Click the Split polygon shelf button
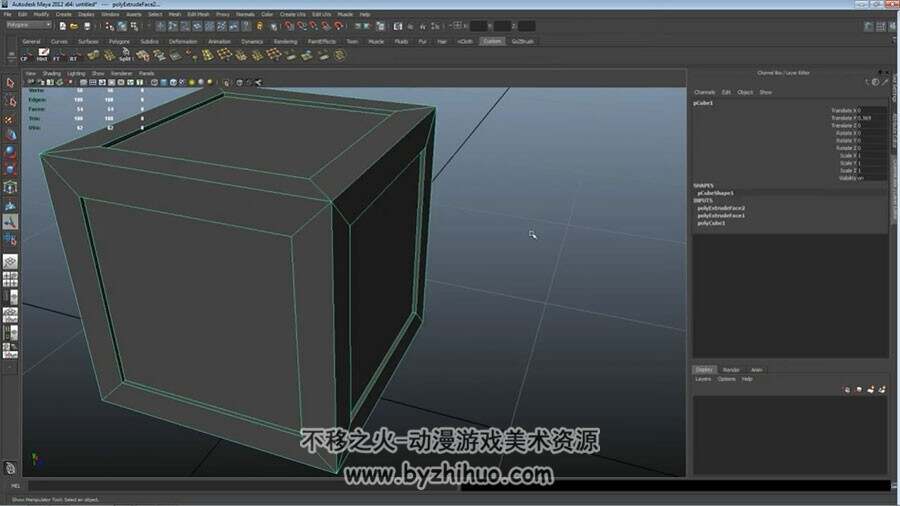Image resolution: width=900 pixels, height=506 pixels. click(x=125, y=56)
